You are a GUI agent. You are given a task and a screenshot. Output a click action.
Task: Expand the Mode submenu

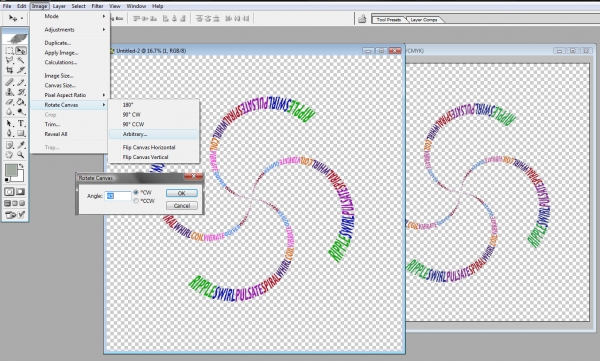70,16
